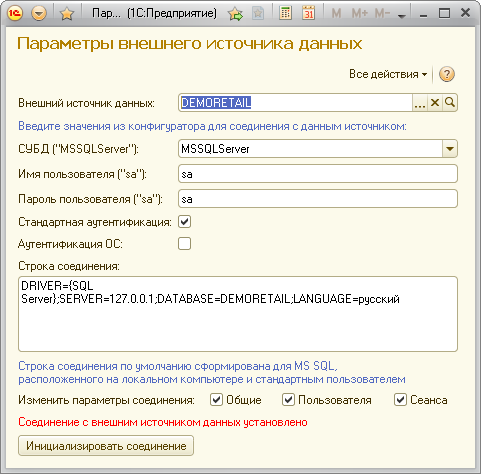The width and height of the screenshot is (481, 474).
Task: Open the Favorites star icon
Action: pyautogui.click(x=67, y=14)
